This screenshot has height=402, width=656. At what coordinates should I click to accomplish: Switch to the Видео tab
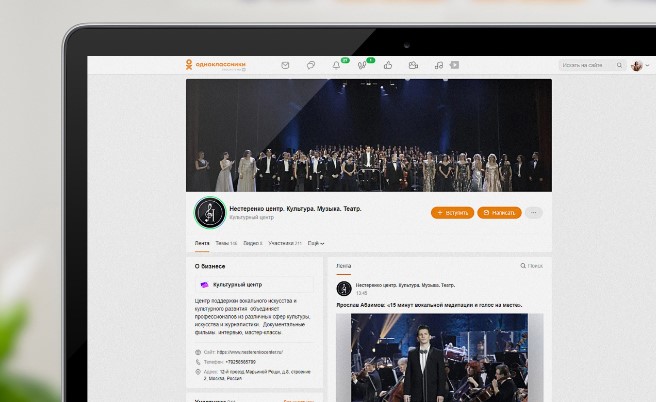pyautogui.click(x=253, y=243)
